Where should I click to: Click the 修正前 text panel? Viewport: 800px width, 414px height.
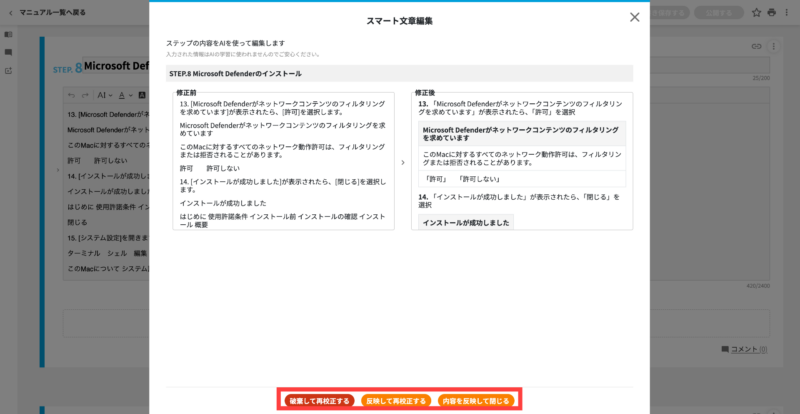tap(283, 161)
